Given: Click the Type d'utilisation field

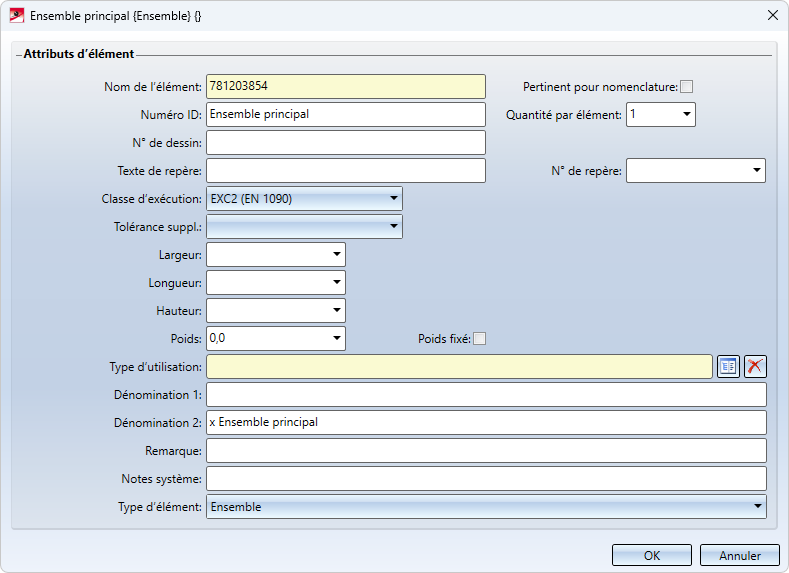Looking at the screenshot, I should [x=459, y=366].
